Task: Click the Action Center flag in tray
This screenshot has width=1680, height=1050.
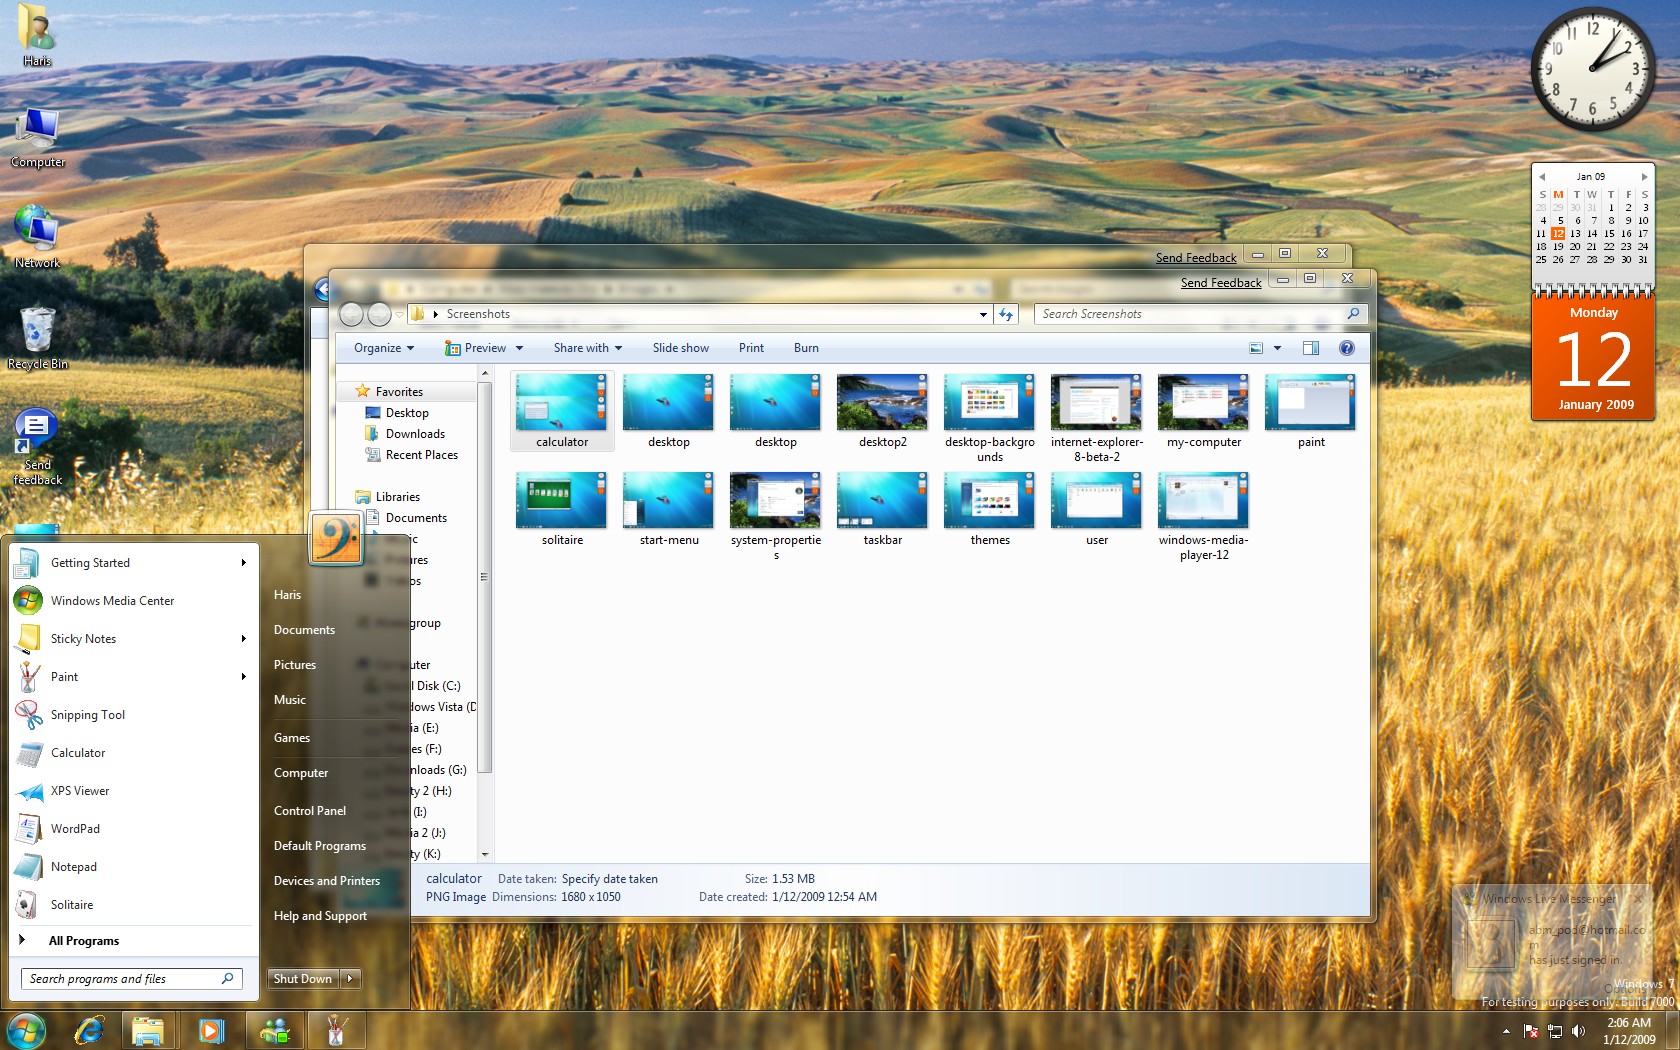Action: coord(1531,1031)
